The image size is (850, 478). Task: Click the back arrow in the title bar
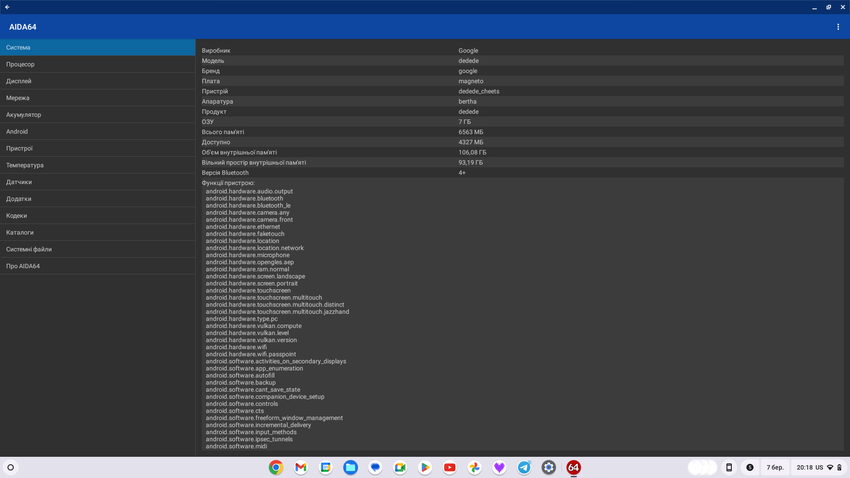(x=7, y=7)
